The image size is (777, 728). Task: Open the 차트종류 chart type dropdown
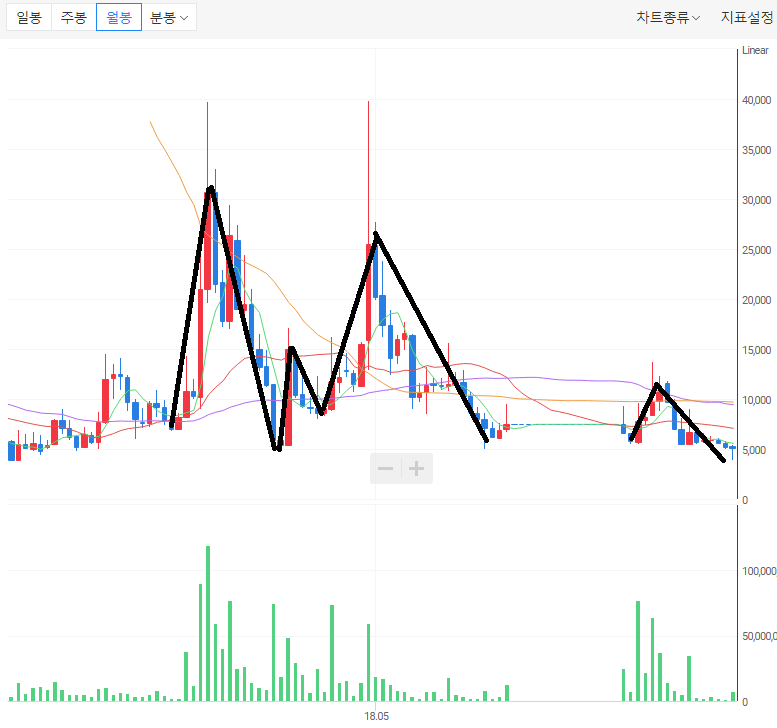point(667,18)
